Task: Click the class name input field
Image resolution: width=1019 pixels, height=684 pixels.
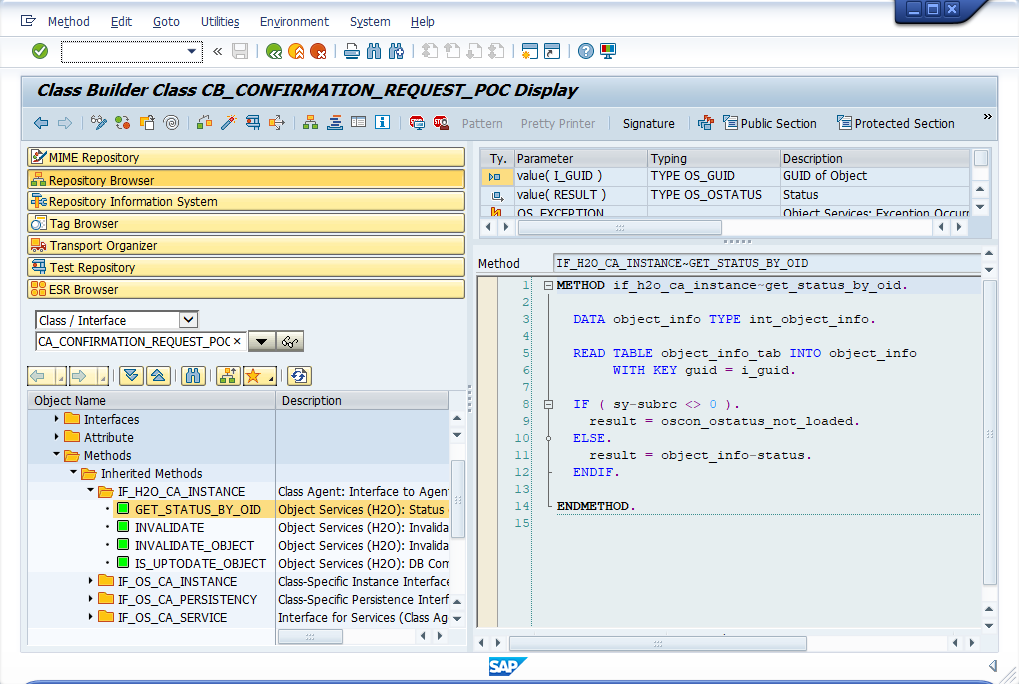Action: click(x=141, y=342)
